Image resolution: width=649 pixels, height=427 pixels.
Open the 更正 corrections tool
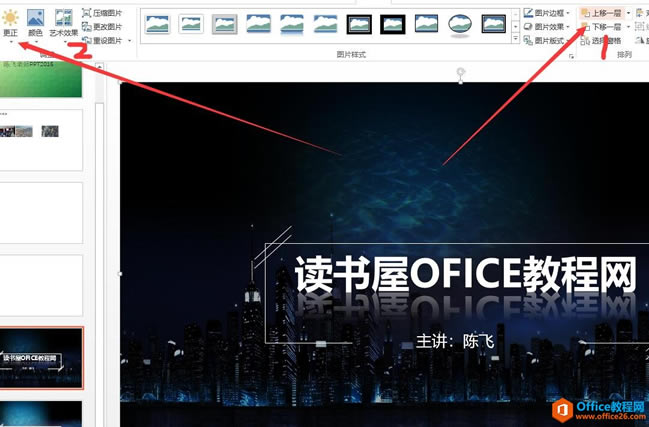(x=10, y=24)
